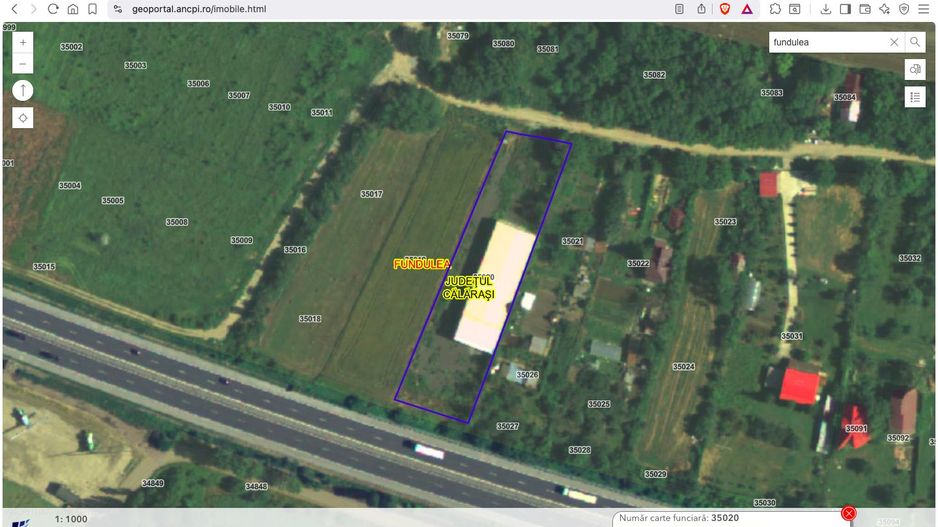Open the browser home page
Image resolution: width=938 pixels, height=527 pixels.
[72, 9]
